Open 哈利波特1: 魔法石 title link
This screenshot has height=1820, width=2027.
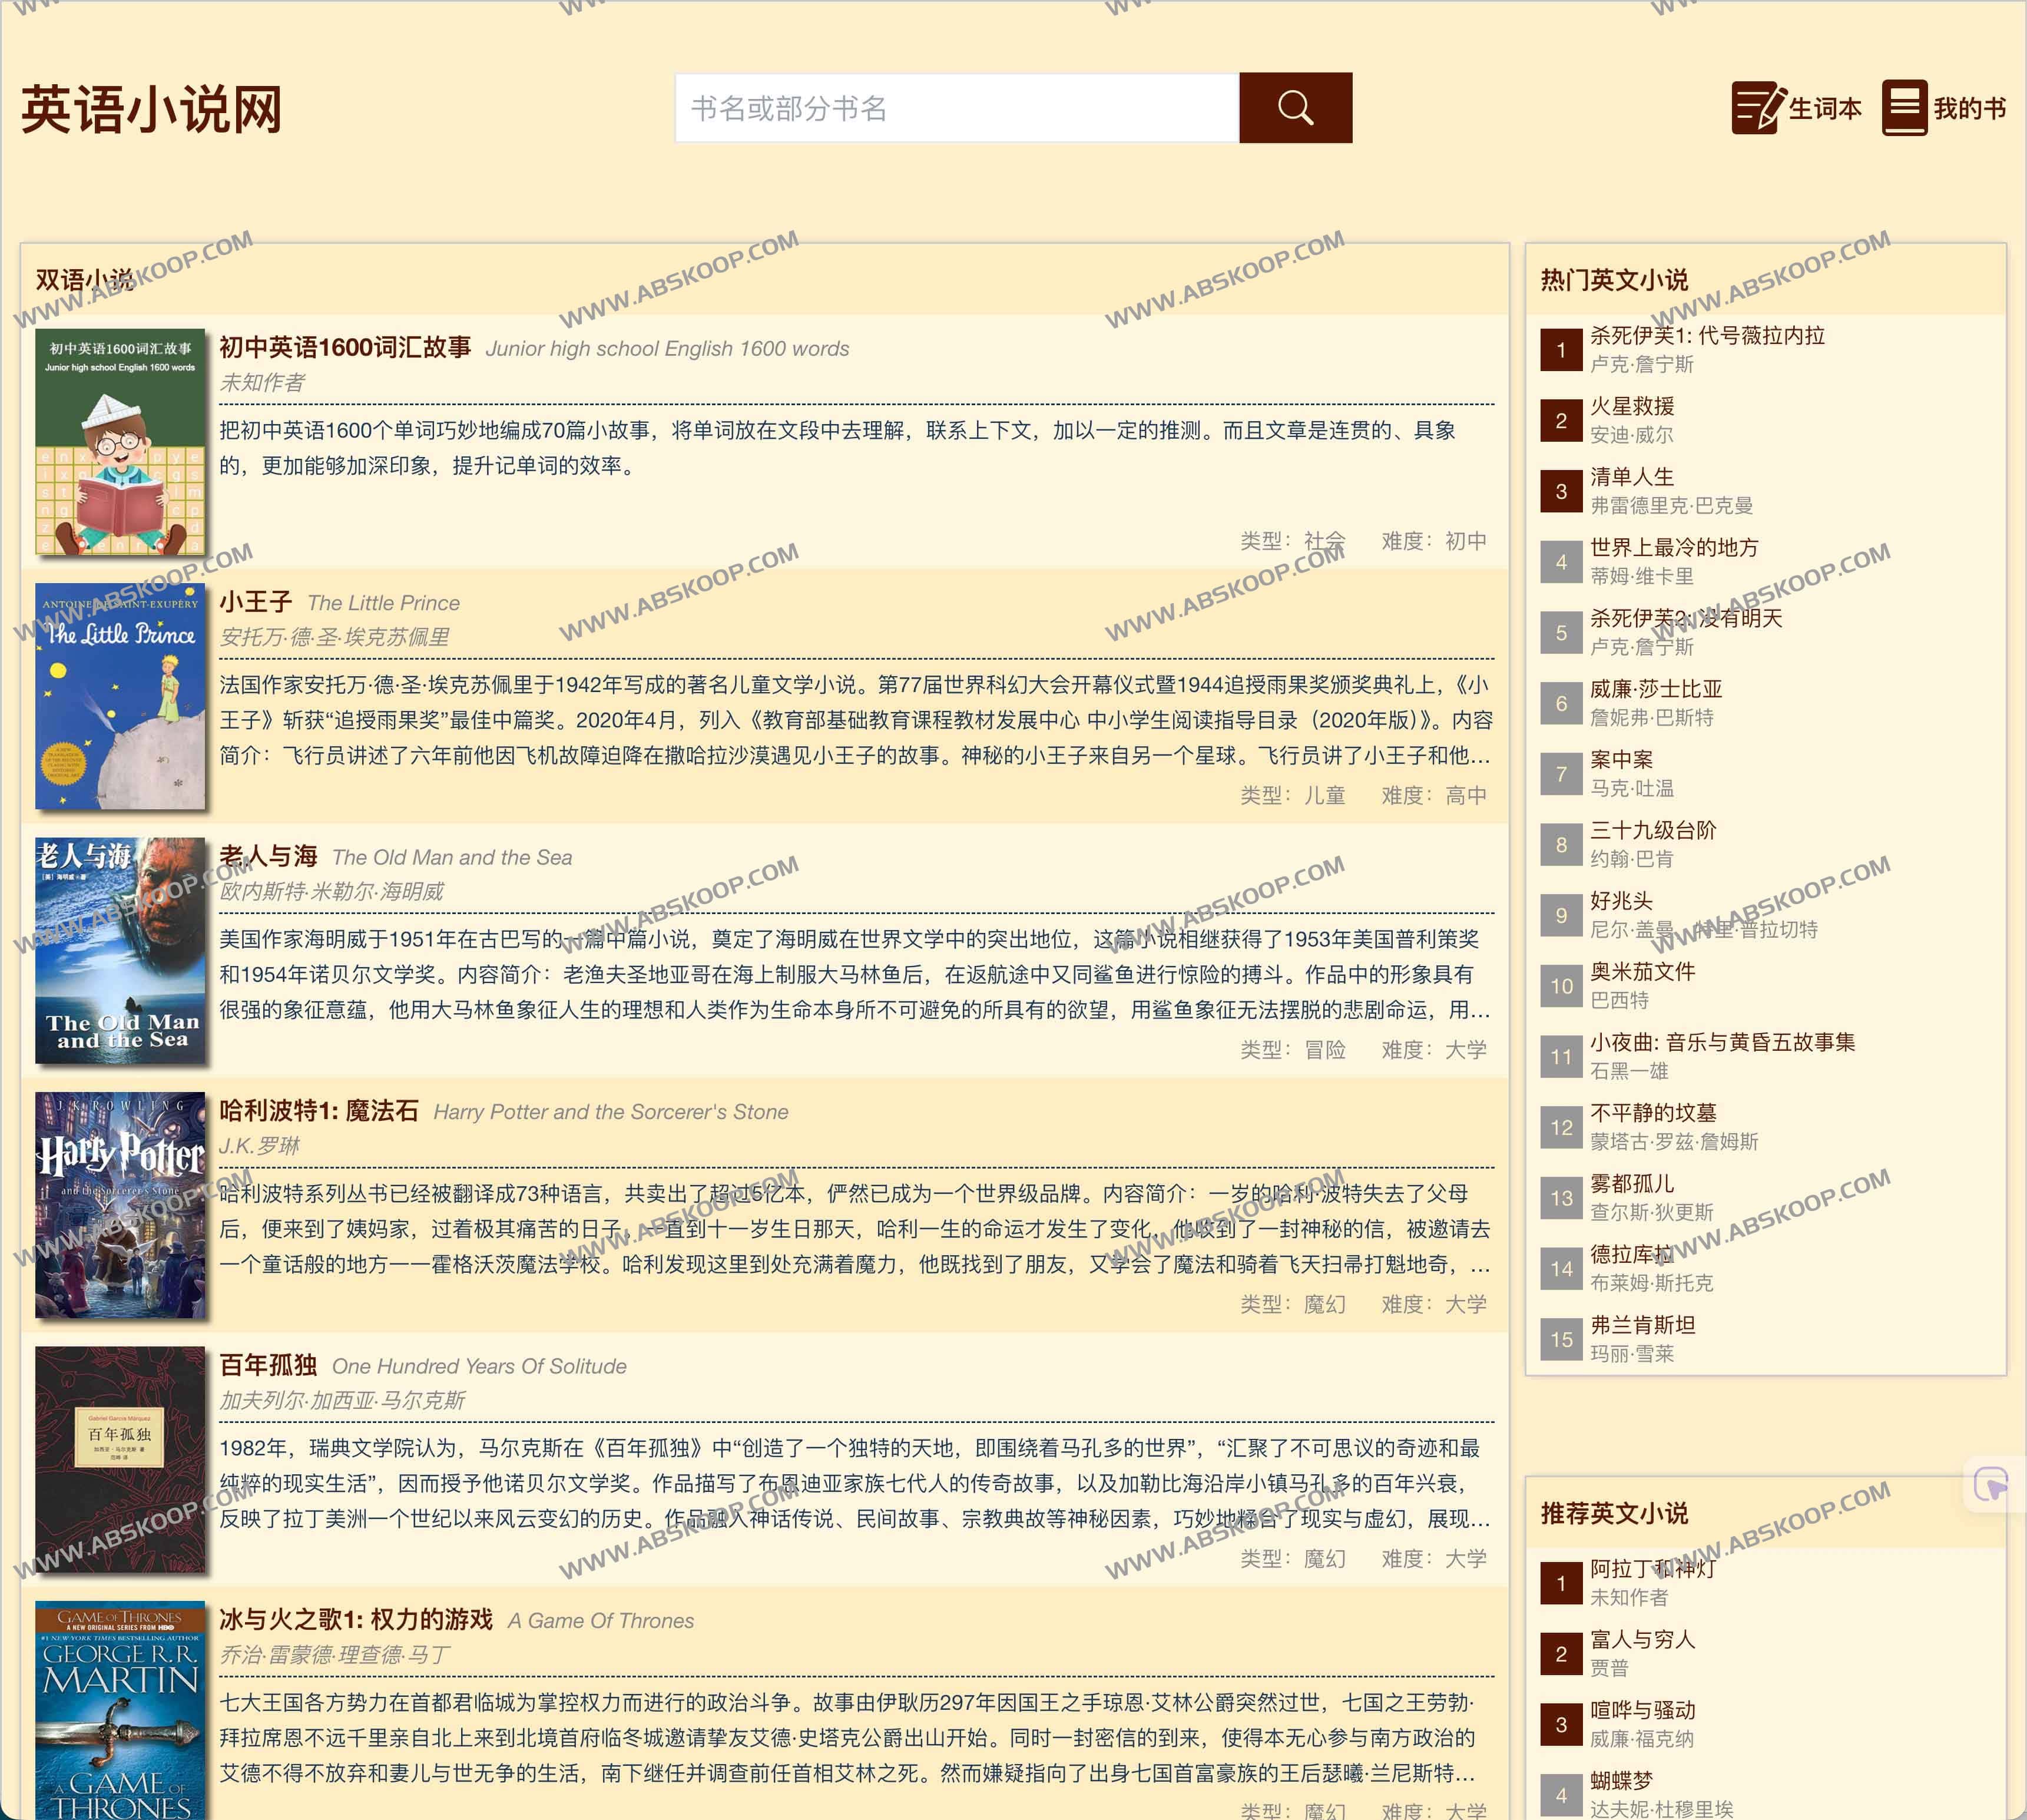tap(319, 1111)
